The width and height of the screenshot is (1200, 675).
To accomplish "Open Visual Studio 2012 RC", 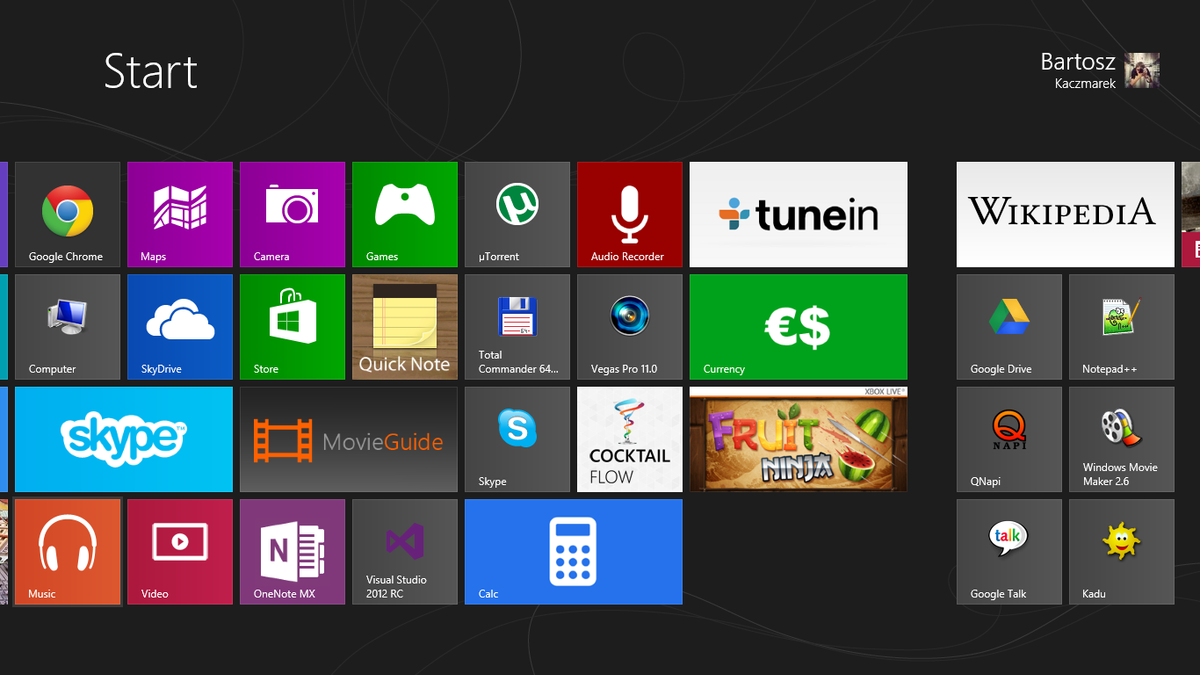I will tap(404, 552).
